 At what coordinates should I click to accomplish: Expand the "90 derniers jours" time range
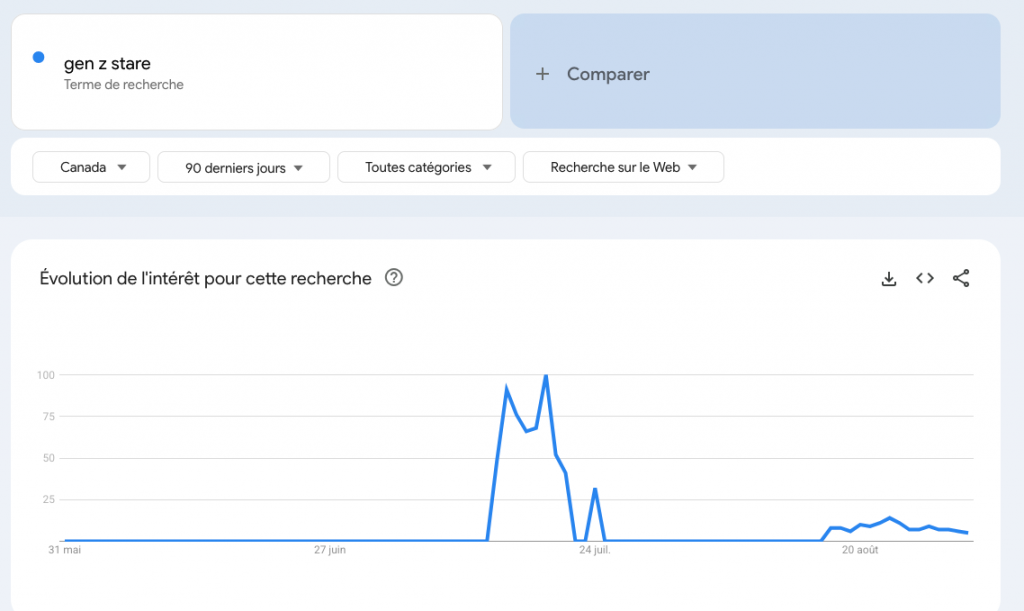[243, 168]
